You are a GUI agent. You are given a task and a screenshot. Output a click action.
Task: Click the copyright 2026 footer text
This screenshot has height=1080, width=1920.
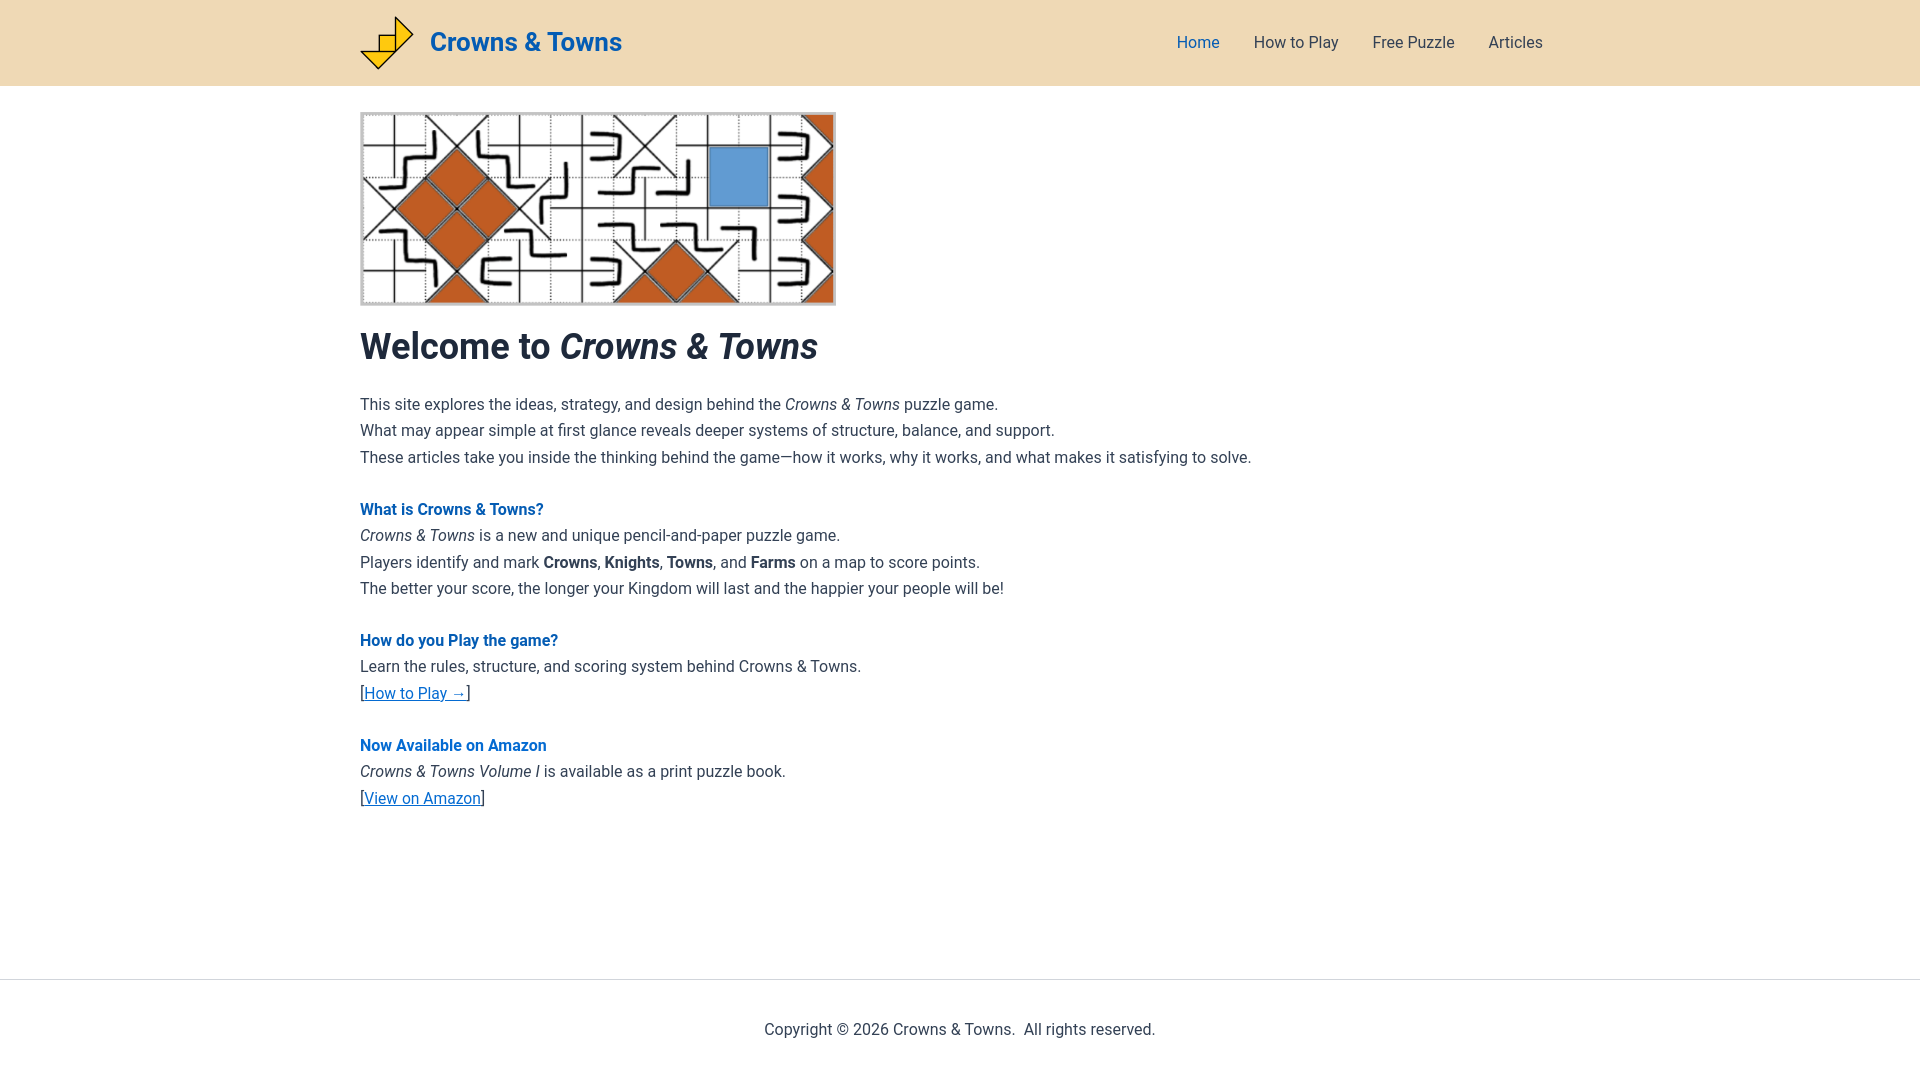coord(960,1029)
